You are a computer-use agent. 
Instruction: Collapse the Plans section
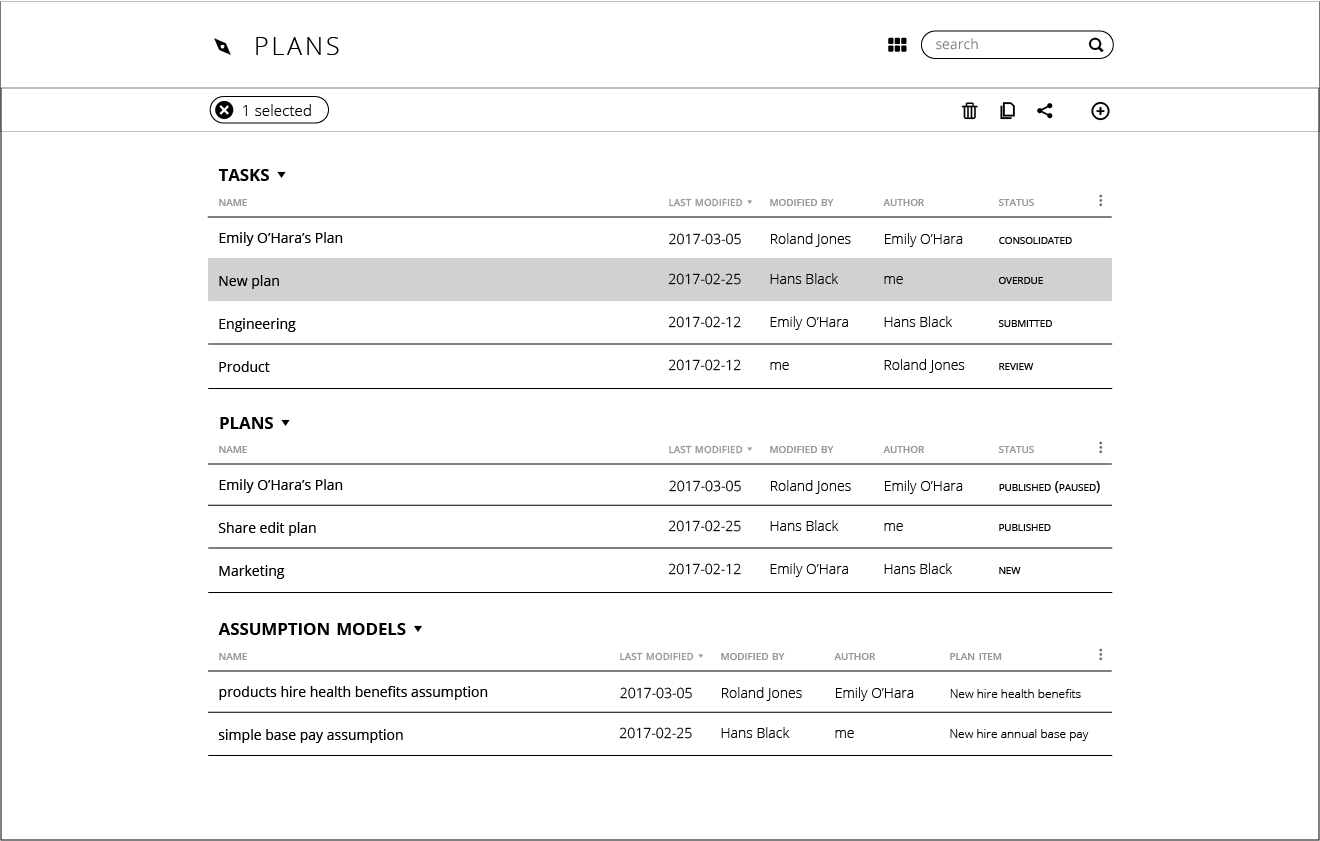[x=285, y=423]
